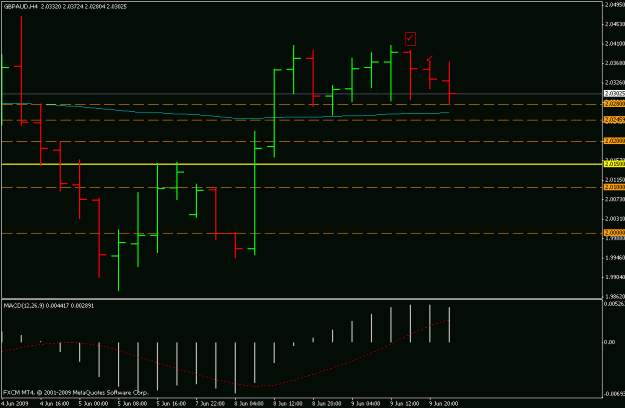Click the orange 2.01000 price label

click(614, 187)
